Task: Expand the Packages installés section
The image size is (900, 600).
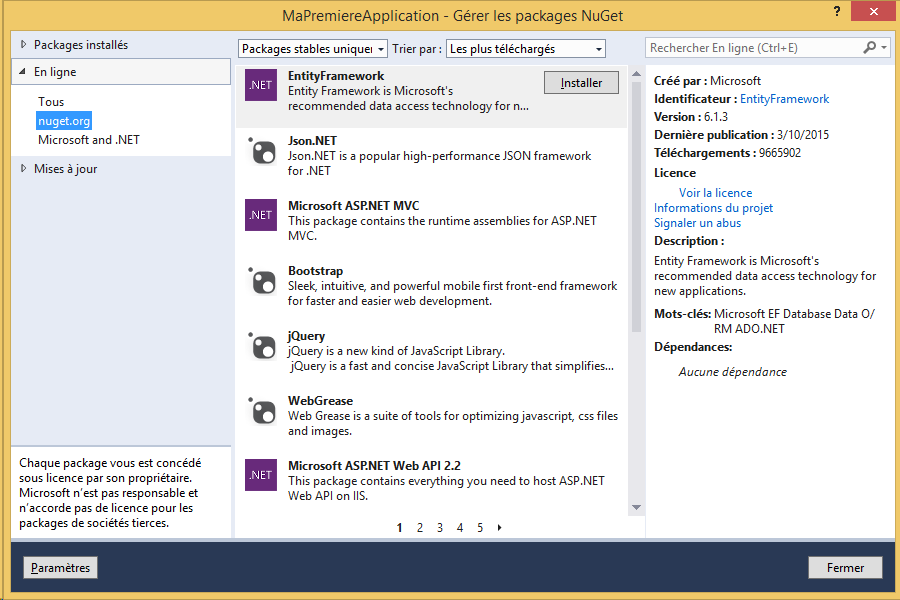Action: (x=24, y=44)
